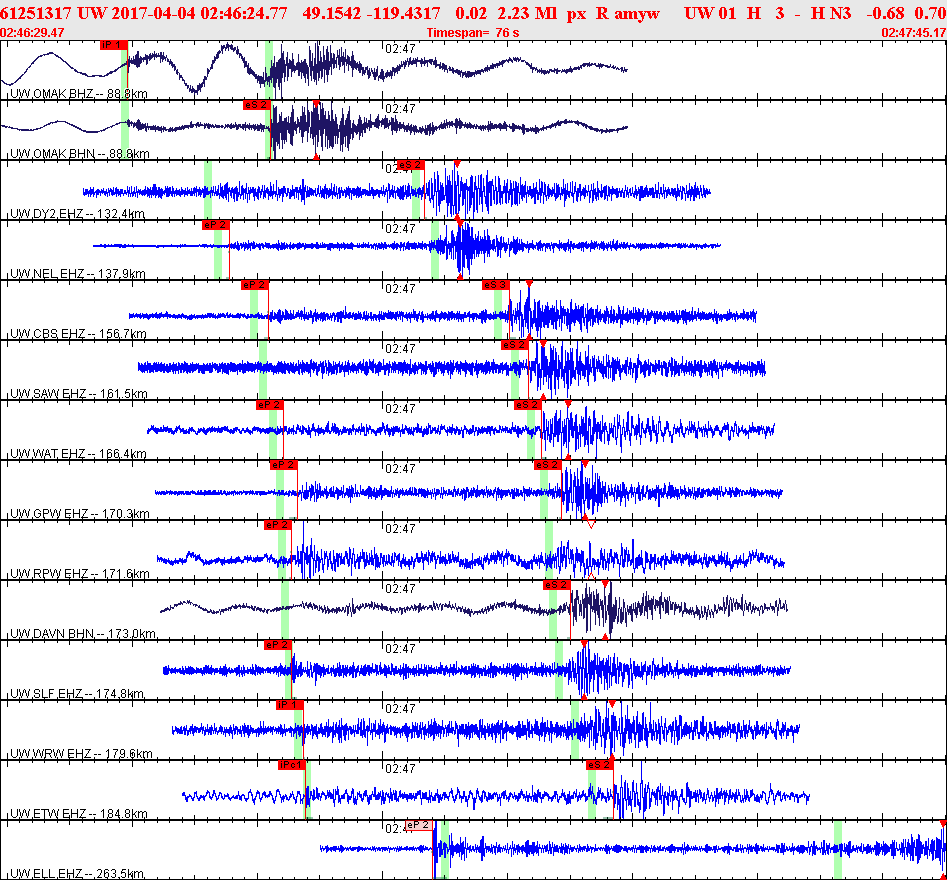Click the magnitude '2.23 Ml' in header
The height and width of the screenshot is (880, 947).
pyautogui.click(x=527, y=13)
